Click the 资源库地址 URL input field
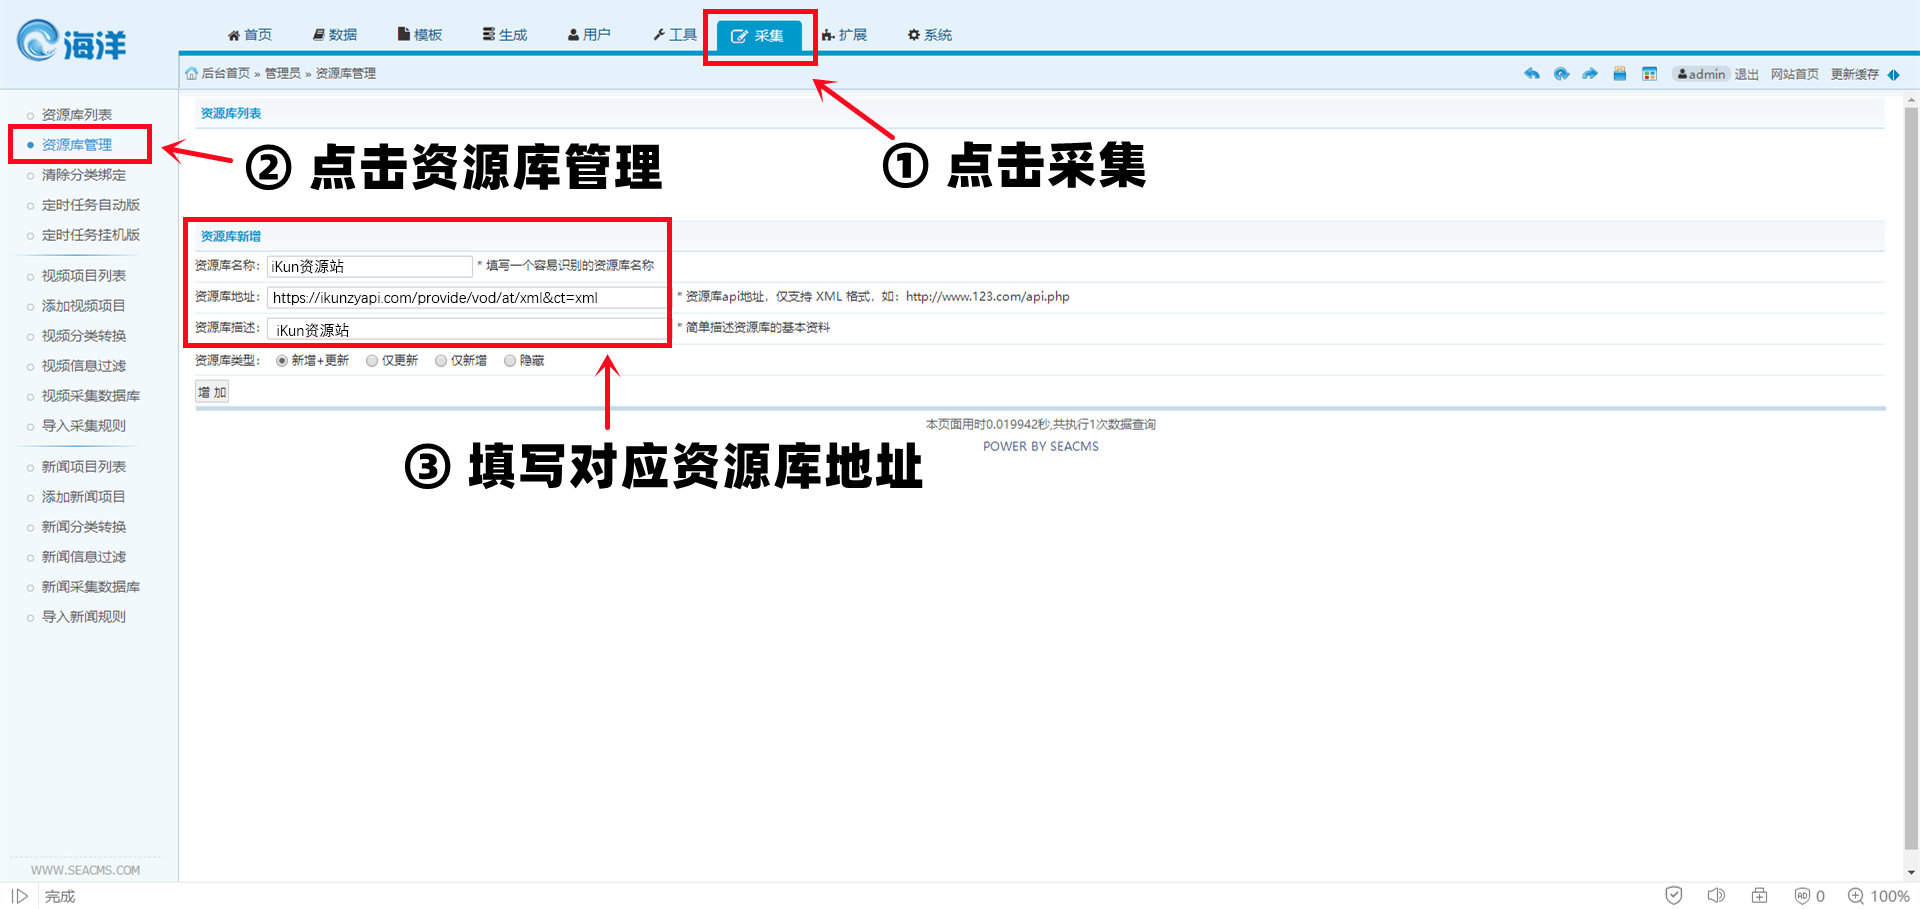Viewport: 1920px width, 909px height. click(x=466, y=298)
